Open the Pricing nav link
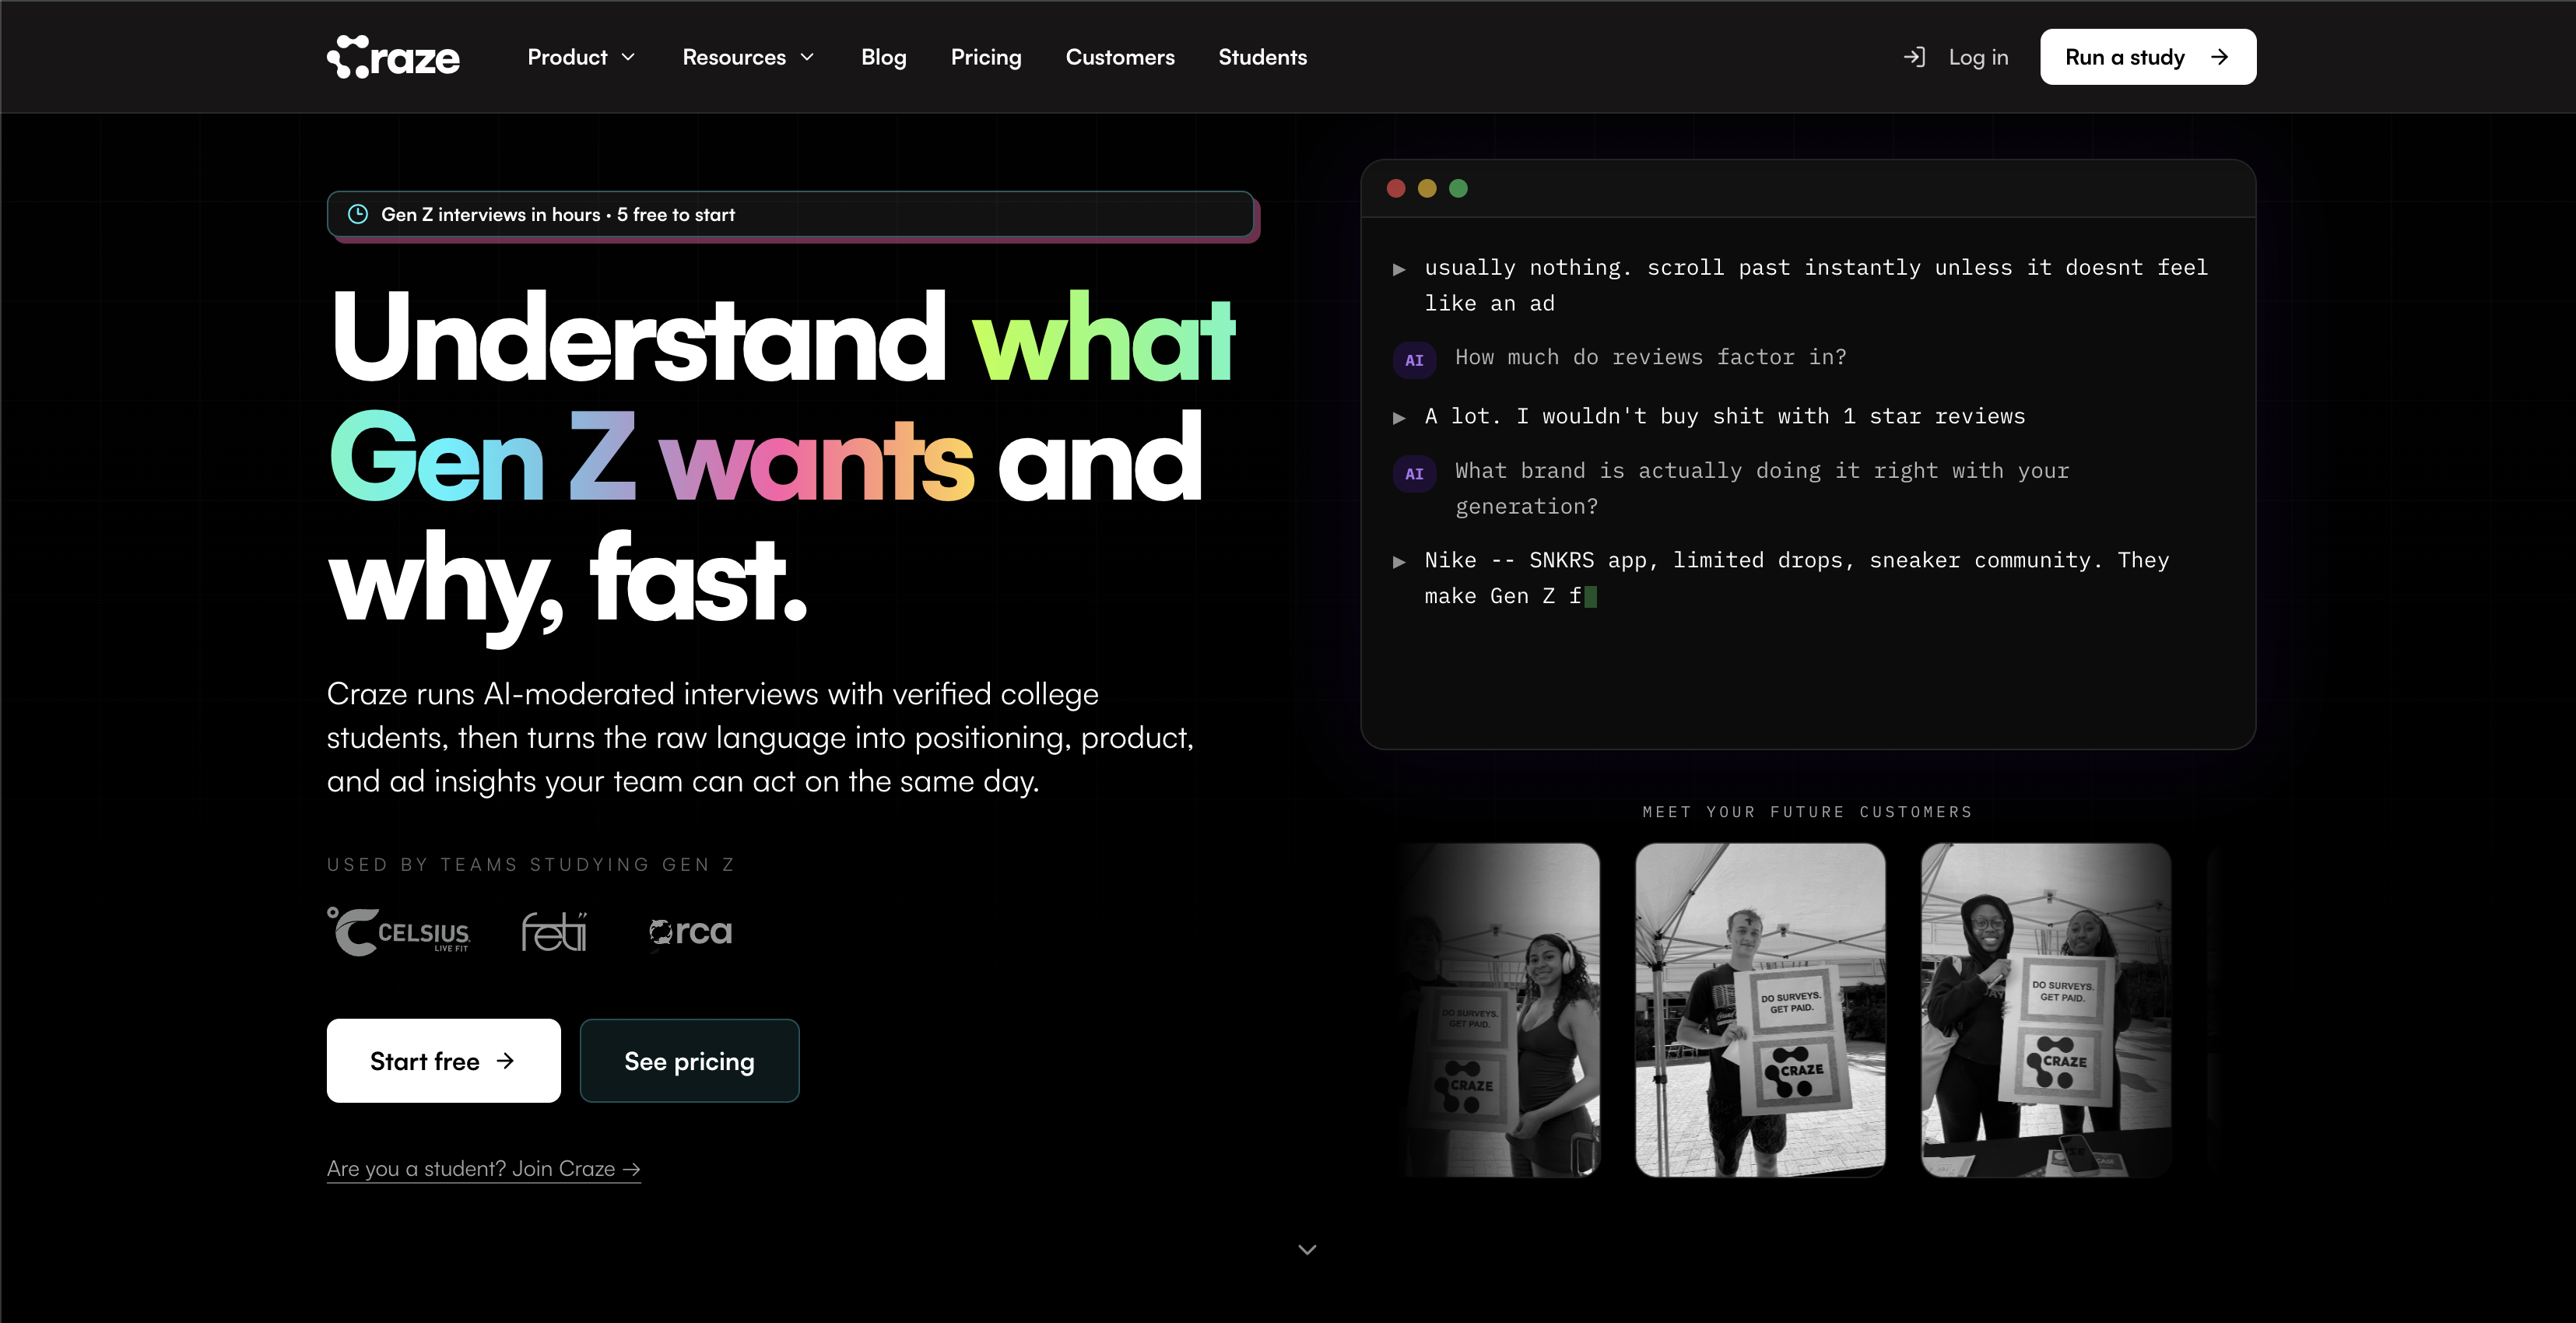This screenshot has width=2576, height=1323. pos(986,57)
